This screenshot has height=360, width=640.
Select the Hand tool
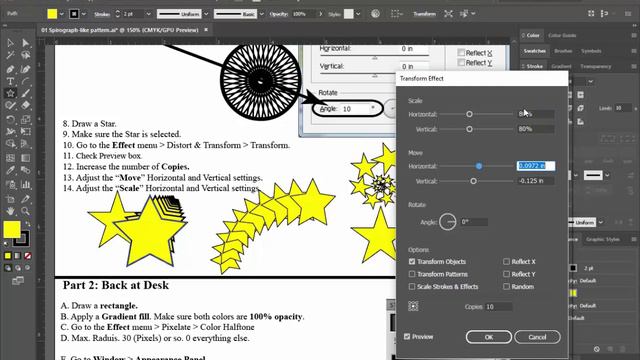coord(10,211)
